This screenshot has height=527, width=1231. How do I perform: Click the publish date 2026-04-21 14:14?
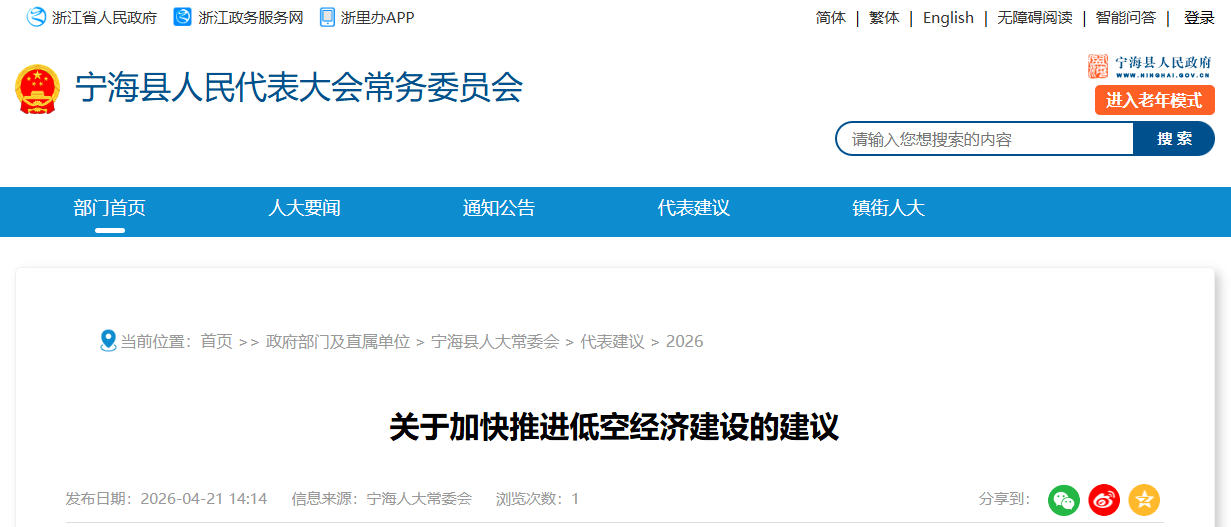tap(203, 499)
